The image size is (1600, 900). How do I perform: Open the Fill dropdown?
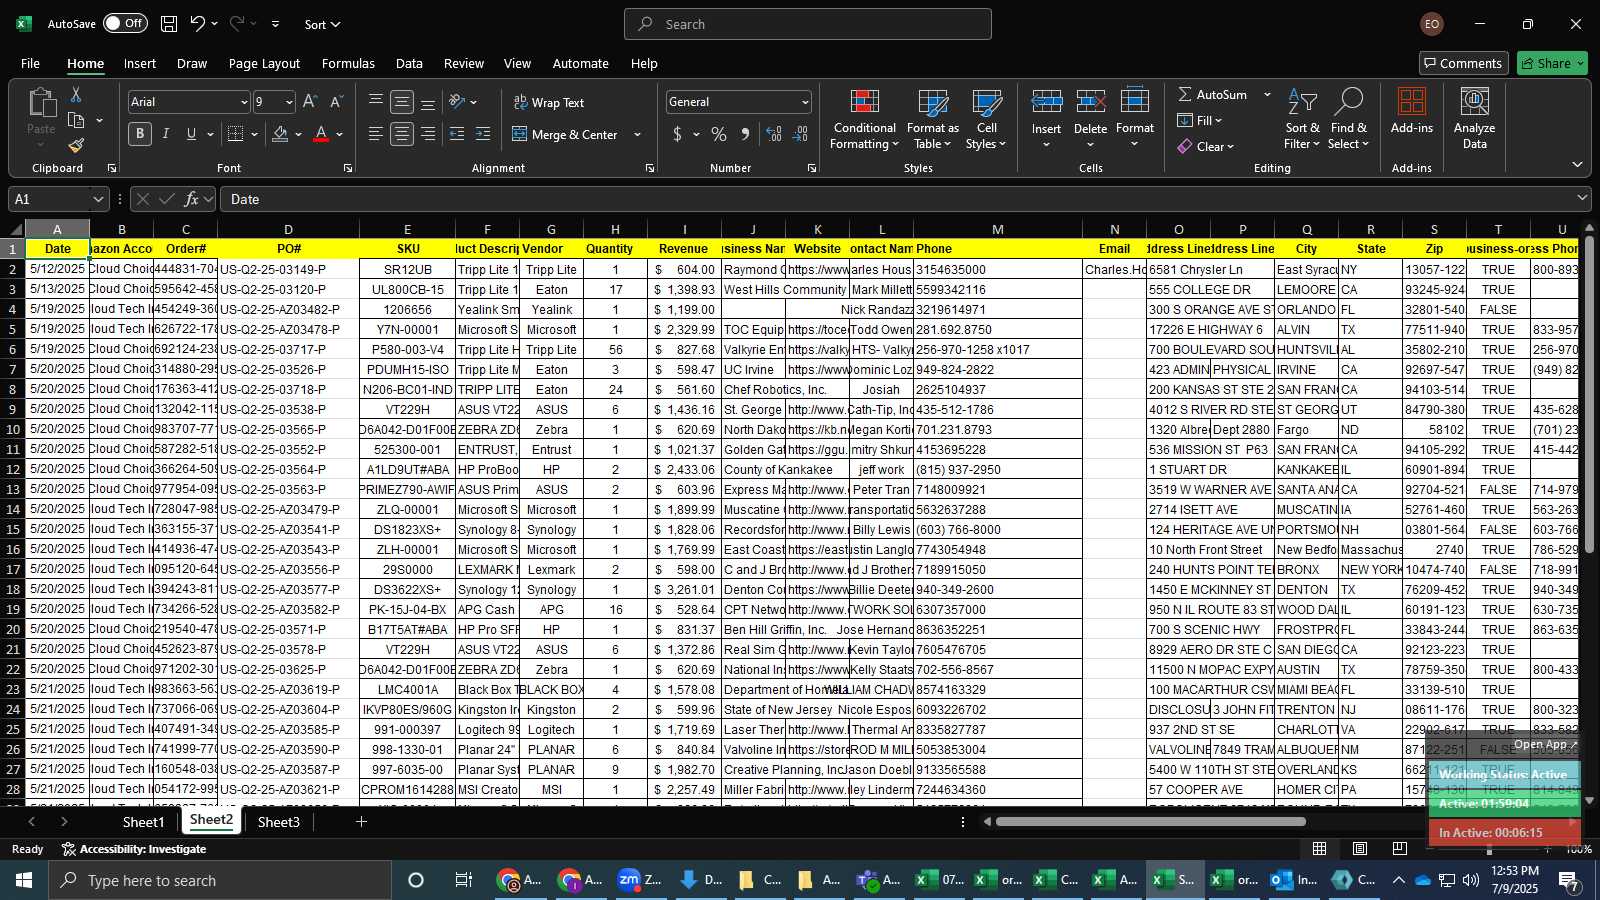[1200, 120]
